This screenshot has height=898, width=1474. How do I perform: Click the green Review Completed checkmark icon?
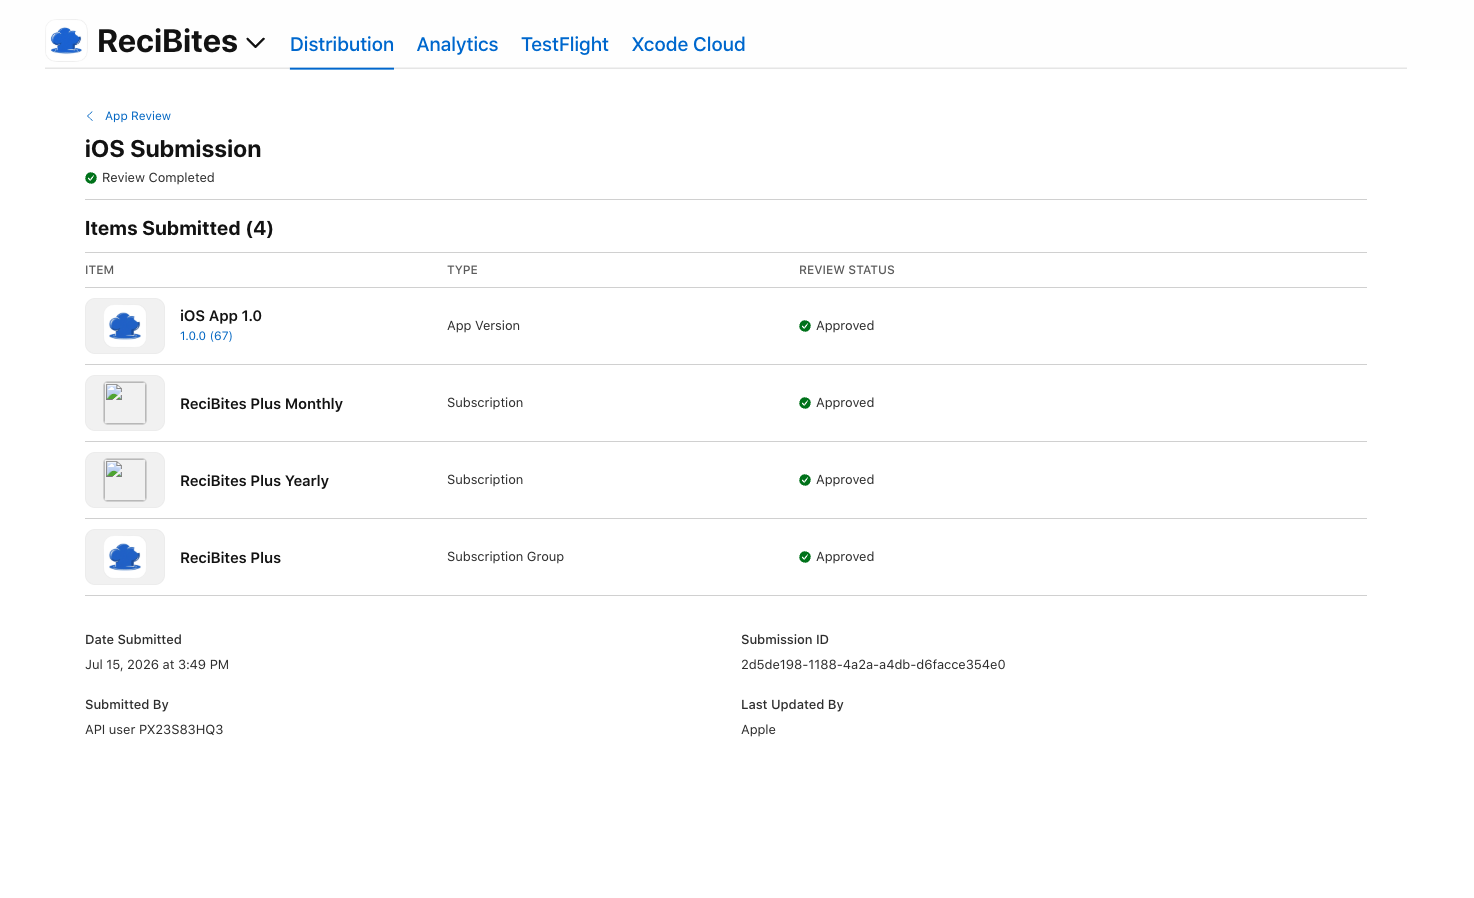pos(91,178)
